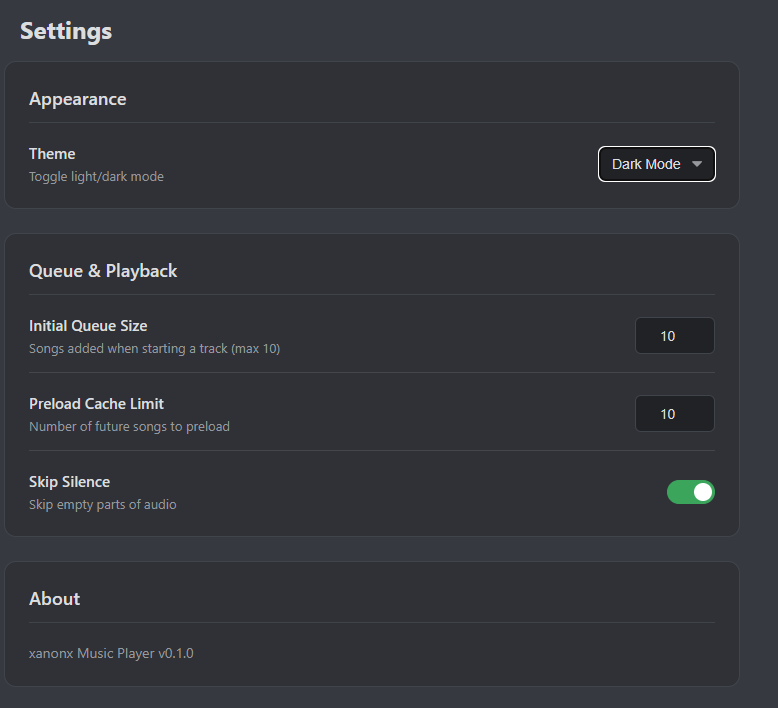Screen dimensions: 778x708
Task: Click the Theme setting label
Action: click(x=52, y=154)
